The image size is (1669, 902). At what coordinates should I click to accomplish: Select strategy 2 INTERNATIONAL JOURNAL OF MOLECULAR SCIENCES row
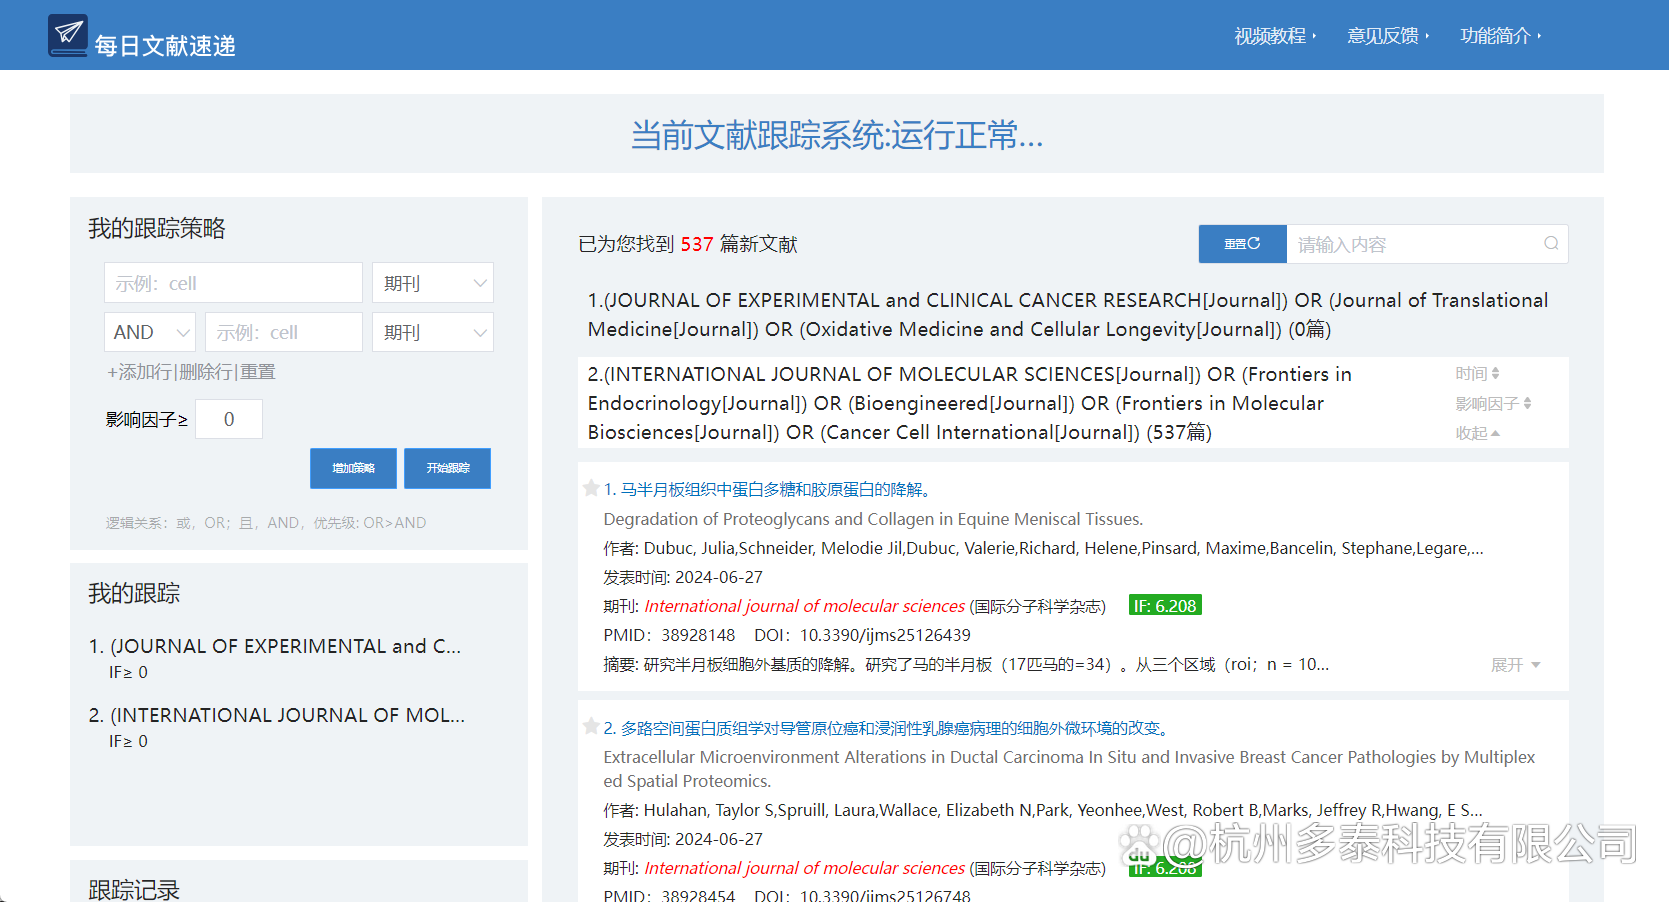click(1073, 403)
